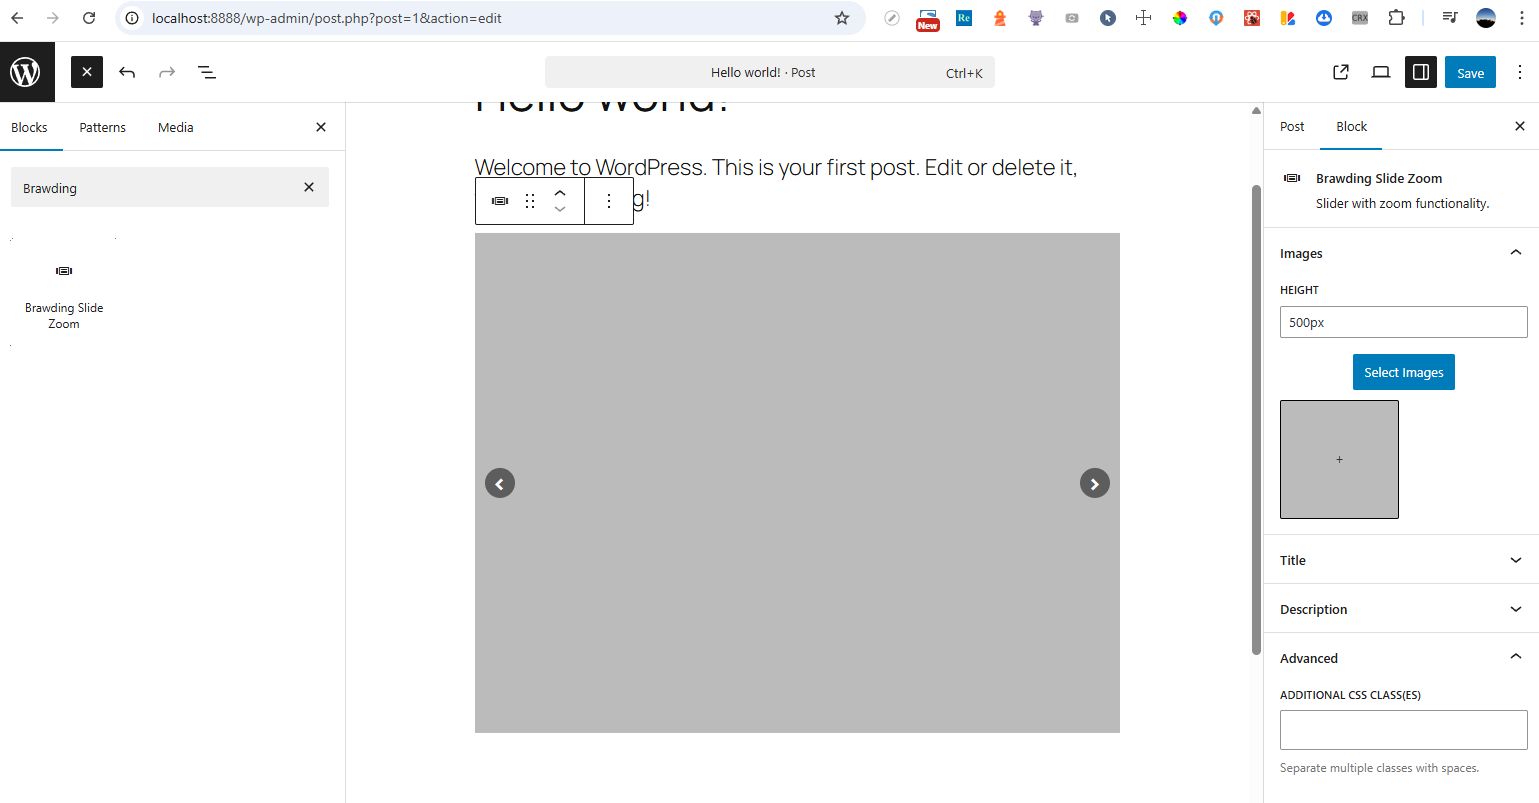Go to the next slide arrow
This screenshot has height=803, width=1539.
point(1094,484)
